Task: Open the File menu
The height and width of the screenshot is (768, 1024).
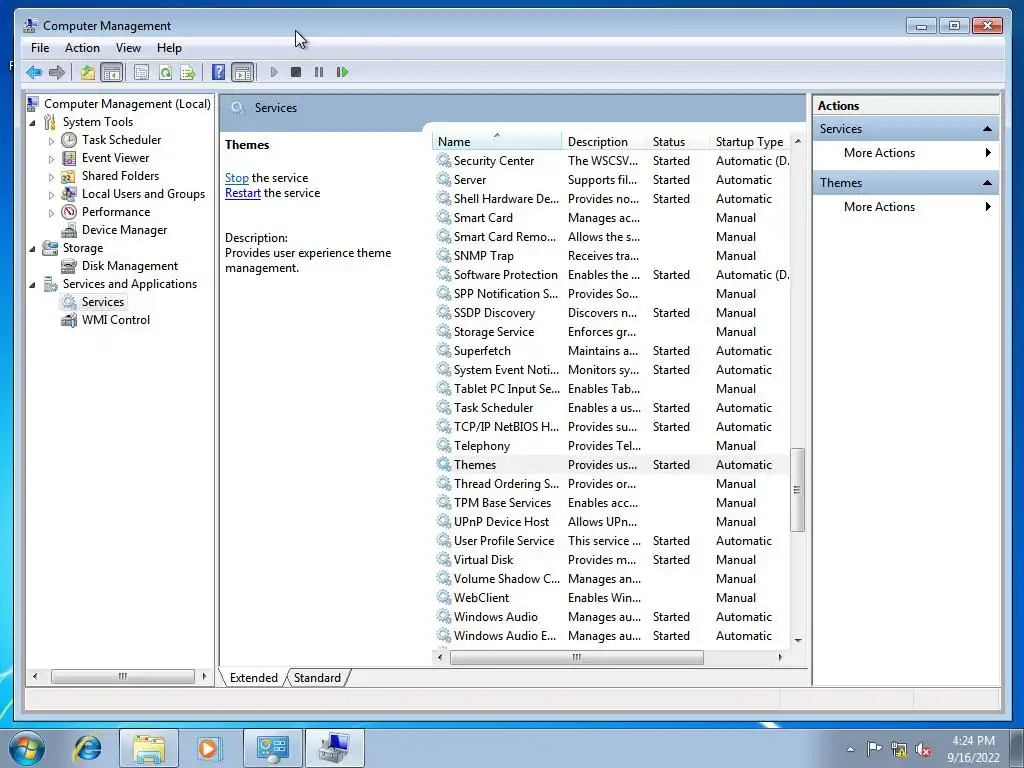Action: [x=40, y=48]
